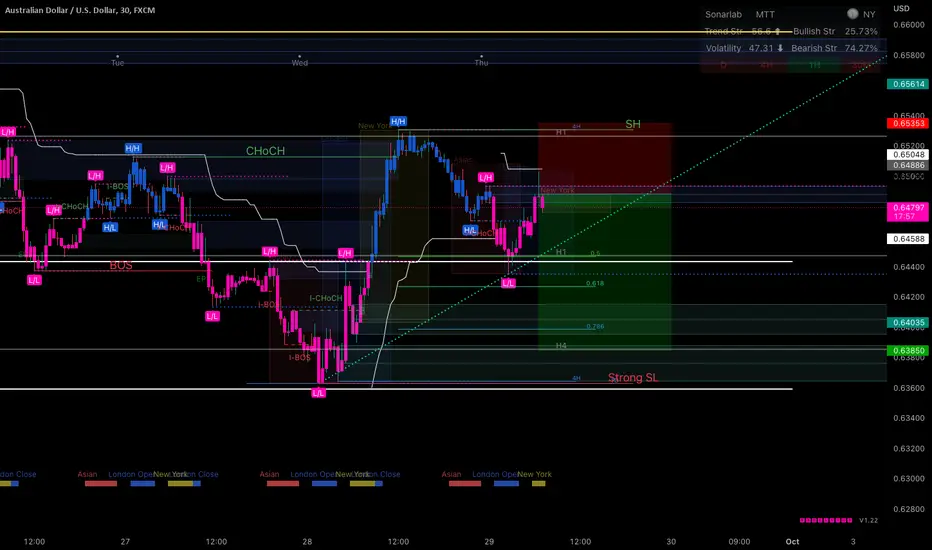The height and width of the screenshot is (550, 932).
Task: Click the green 0.64035 price label
Action: 908,322
